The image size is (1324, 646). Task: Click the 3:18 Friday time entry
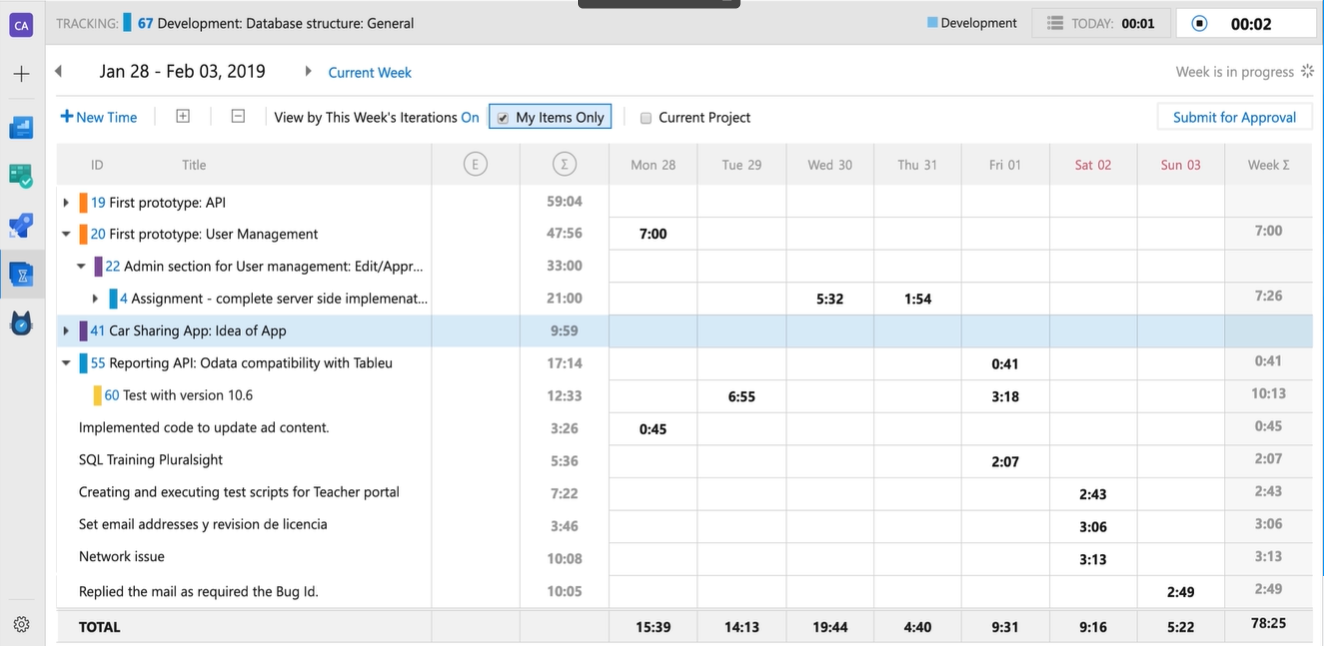tap(1005, 396)
